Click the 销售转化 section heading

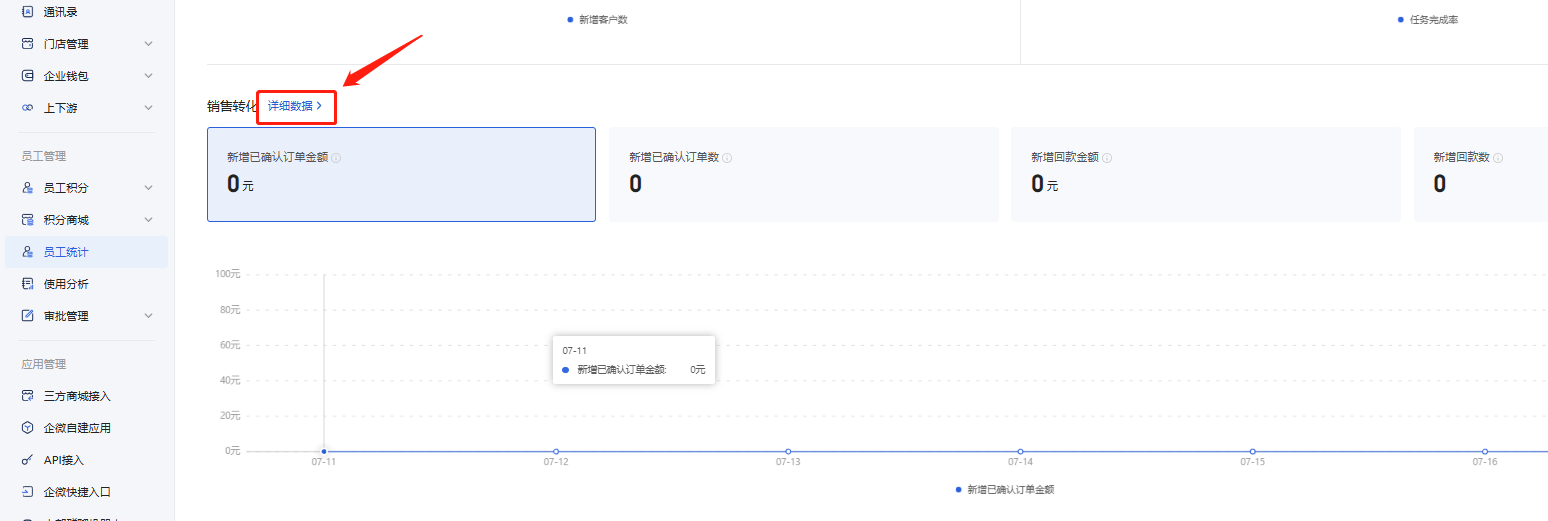click(x=232, y=106)
